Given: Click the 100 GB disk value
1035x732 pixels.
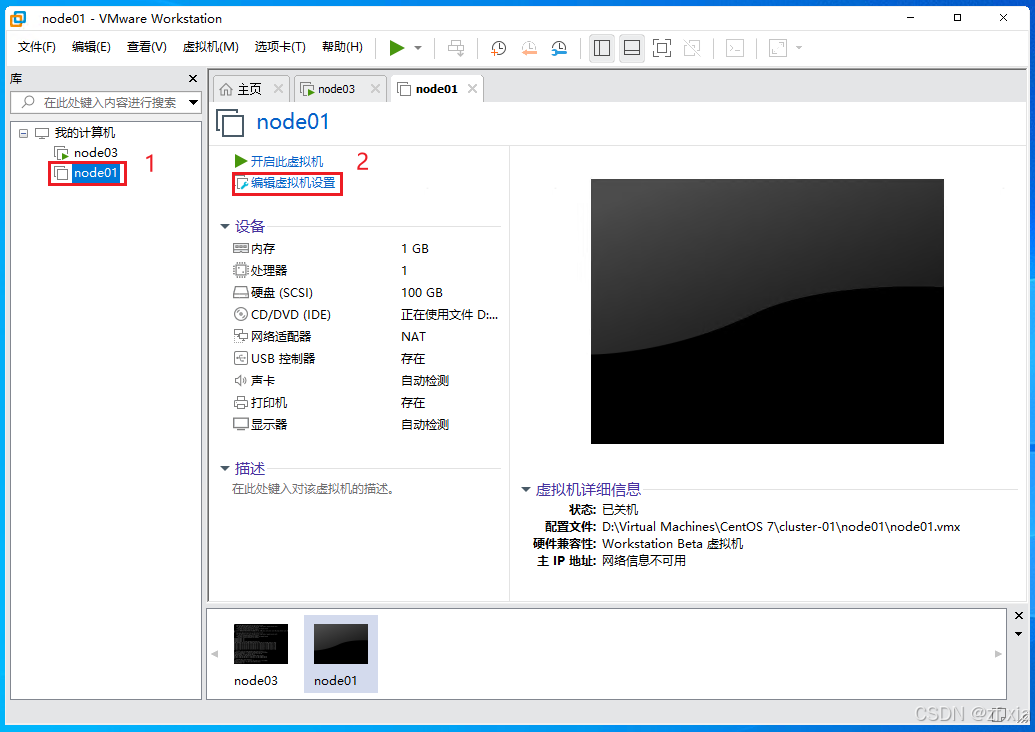Looking at the screenshot, I should pyautogui.click(x=422, y=292).
